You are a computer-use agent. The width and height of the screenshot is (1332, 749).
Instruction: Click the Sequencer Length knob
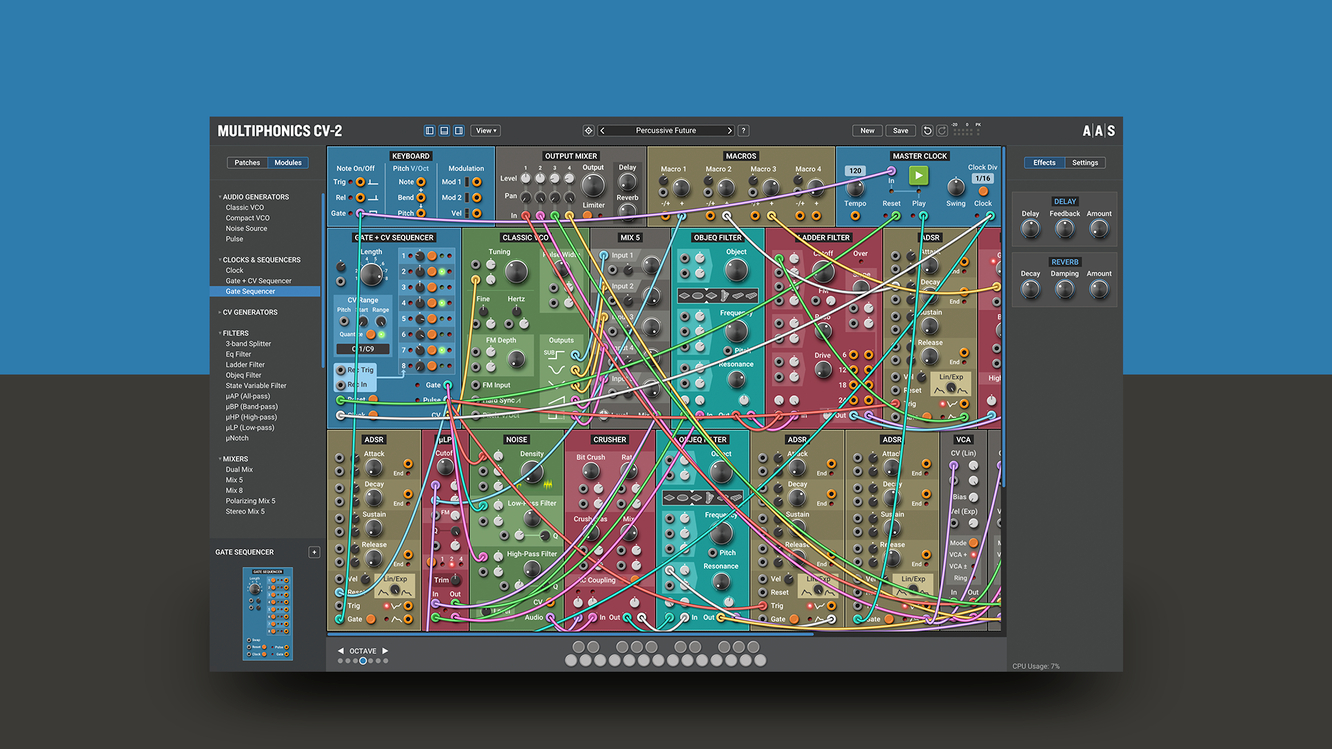tap(371, 274)
